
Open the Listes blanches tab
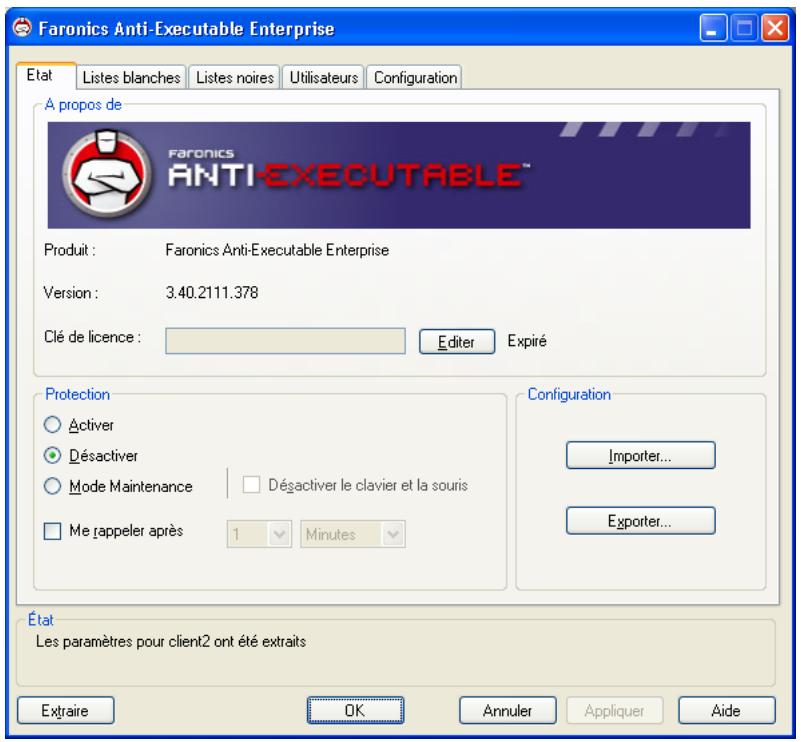point(131,78)
